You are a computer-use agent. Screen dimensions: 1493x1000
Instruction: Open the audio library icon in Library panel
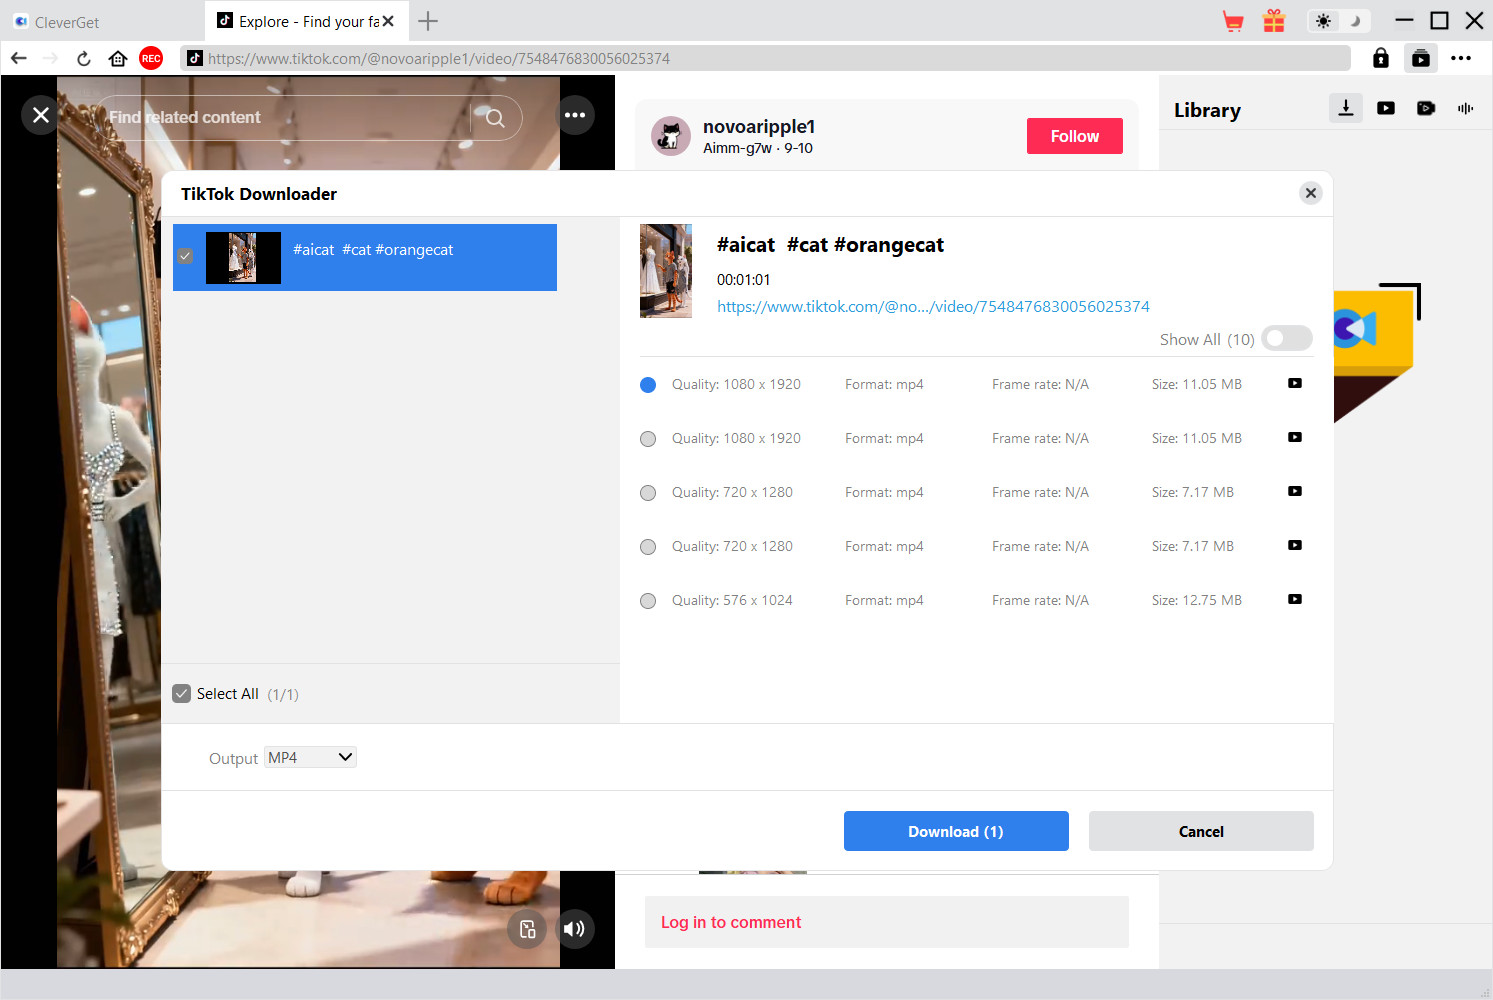(1465, 108)
